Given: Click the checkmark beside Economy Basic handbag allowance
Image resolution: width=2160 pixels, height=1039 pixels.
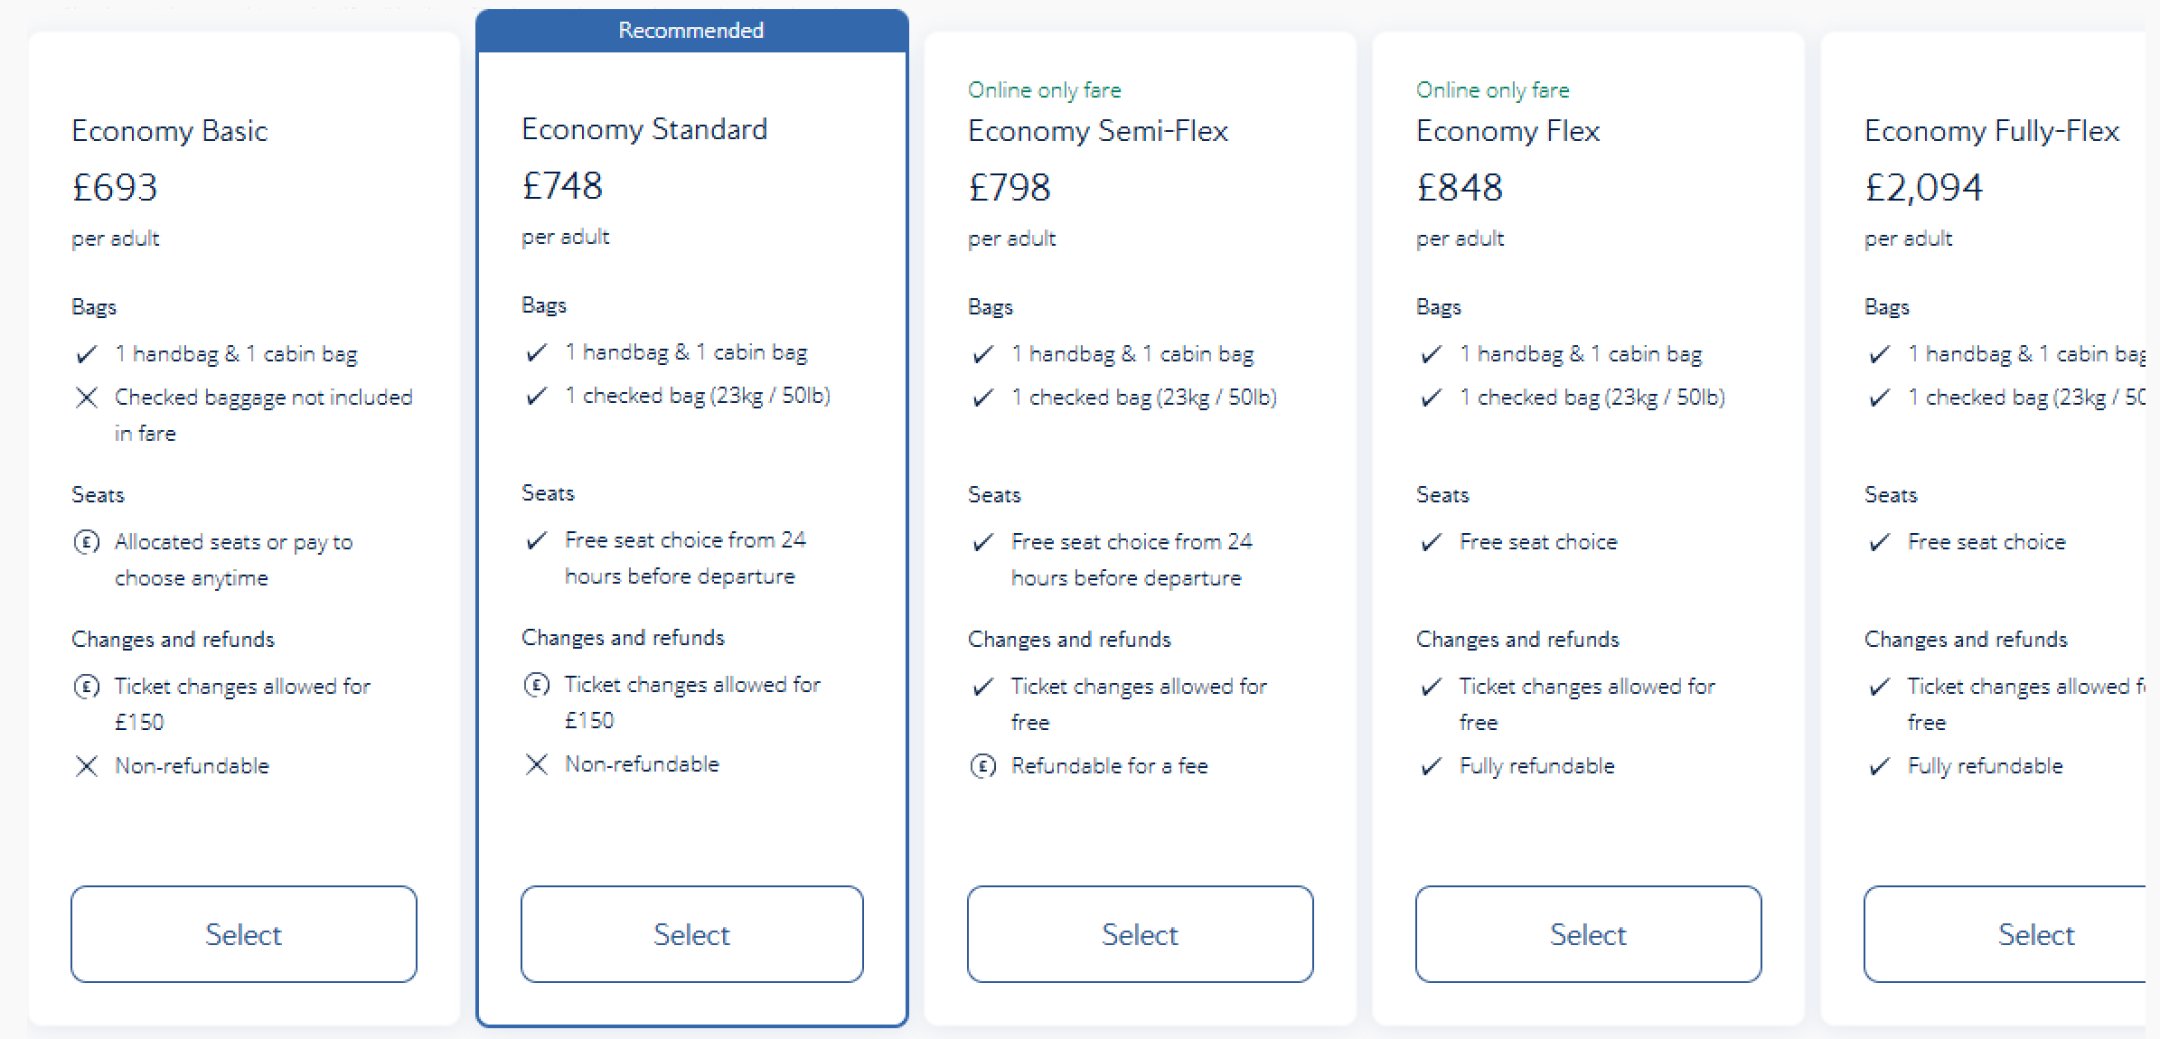Looking at the screenshot, I should (86, 354).
